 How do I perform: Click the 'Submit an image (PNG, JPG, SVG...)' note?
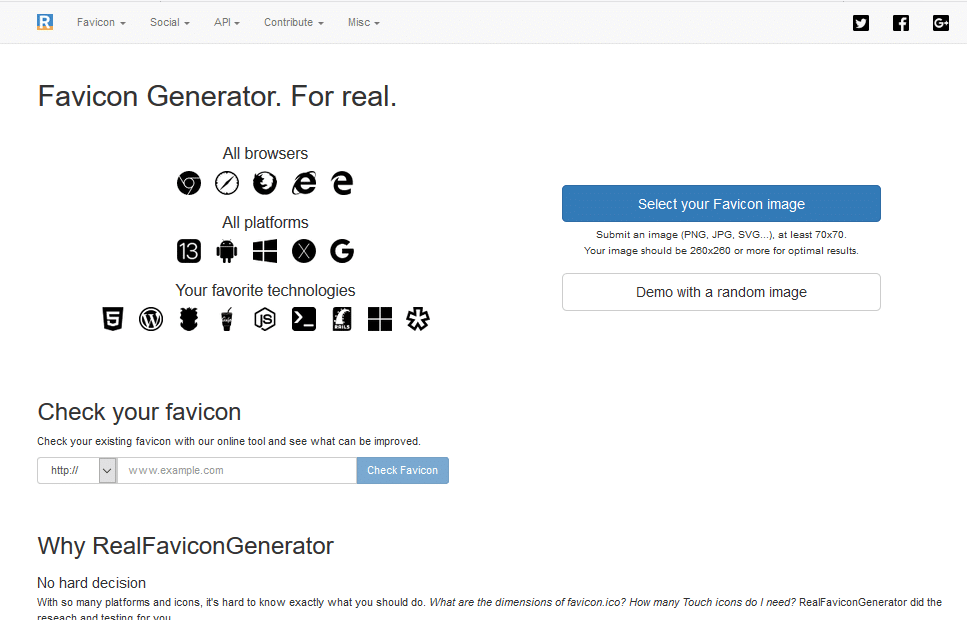[721, 235]
